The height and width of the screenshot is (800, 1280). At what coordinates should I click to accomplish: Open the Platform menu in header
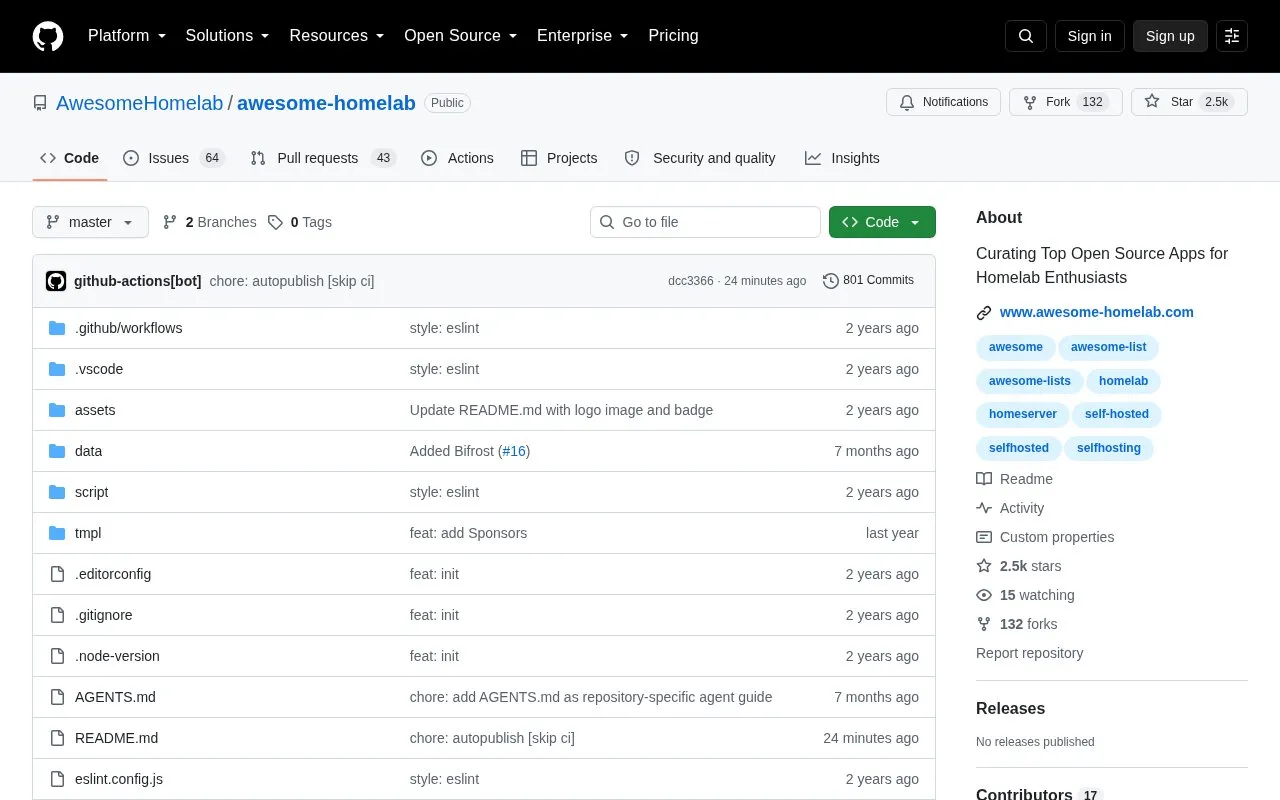point(127,36)
